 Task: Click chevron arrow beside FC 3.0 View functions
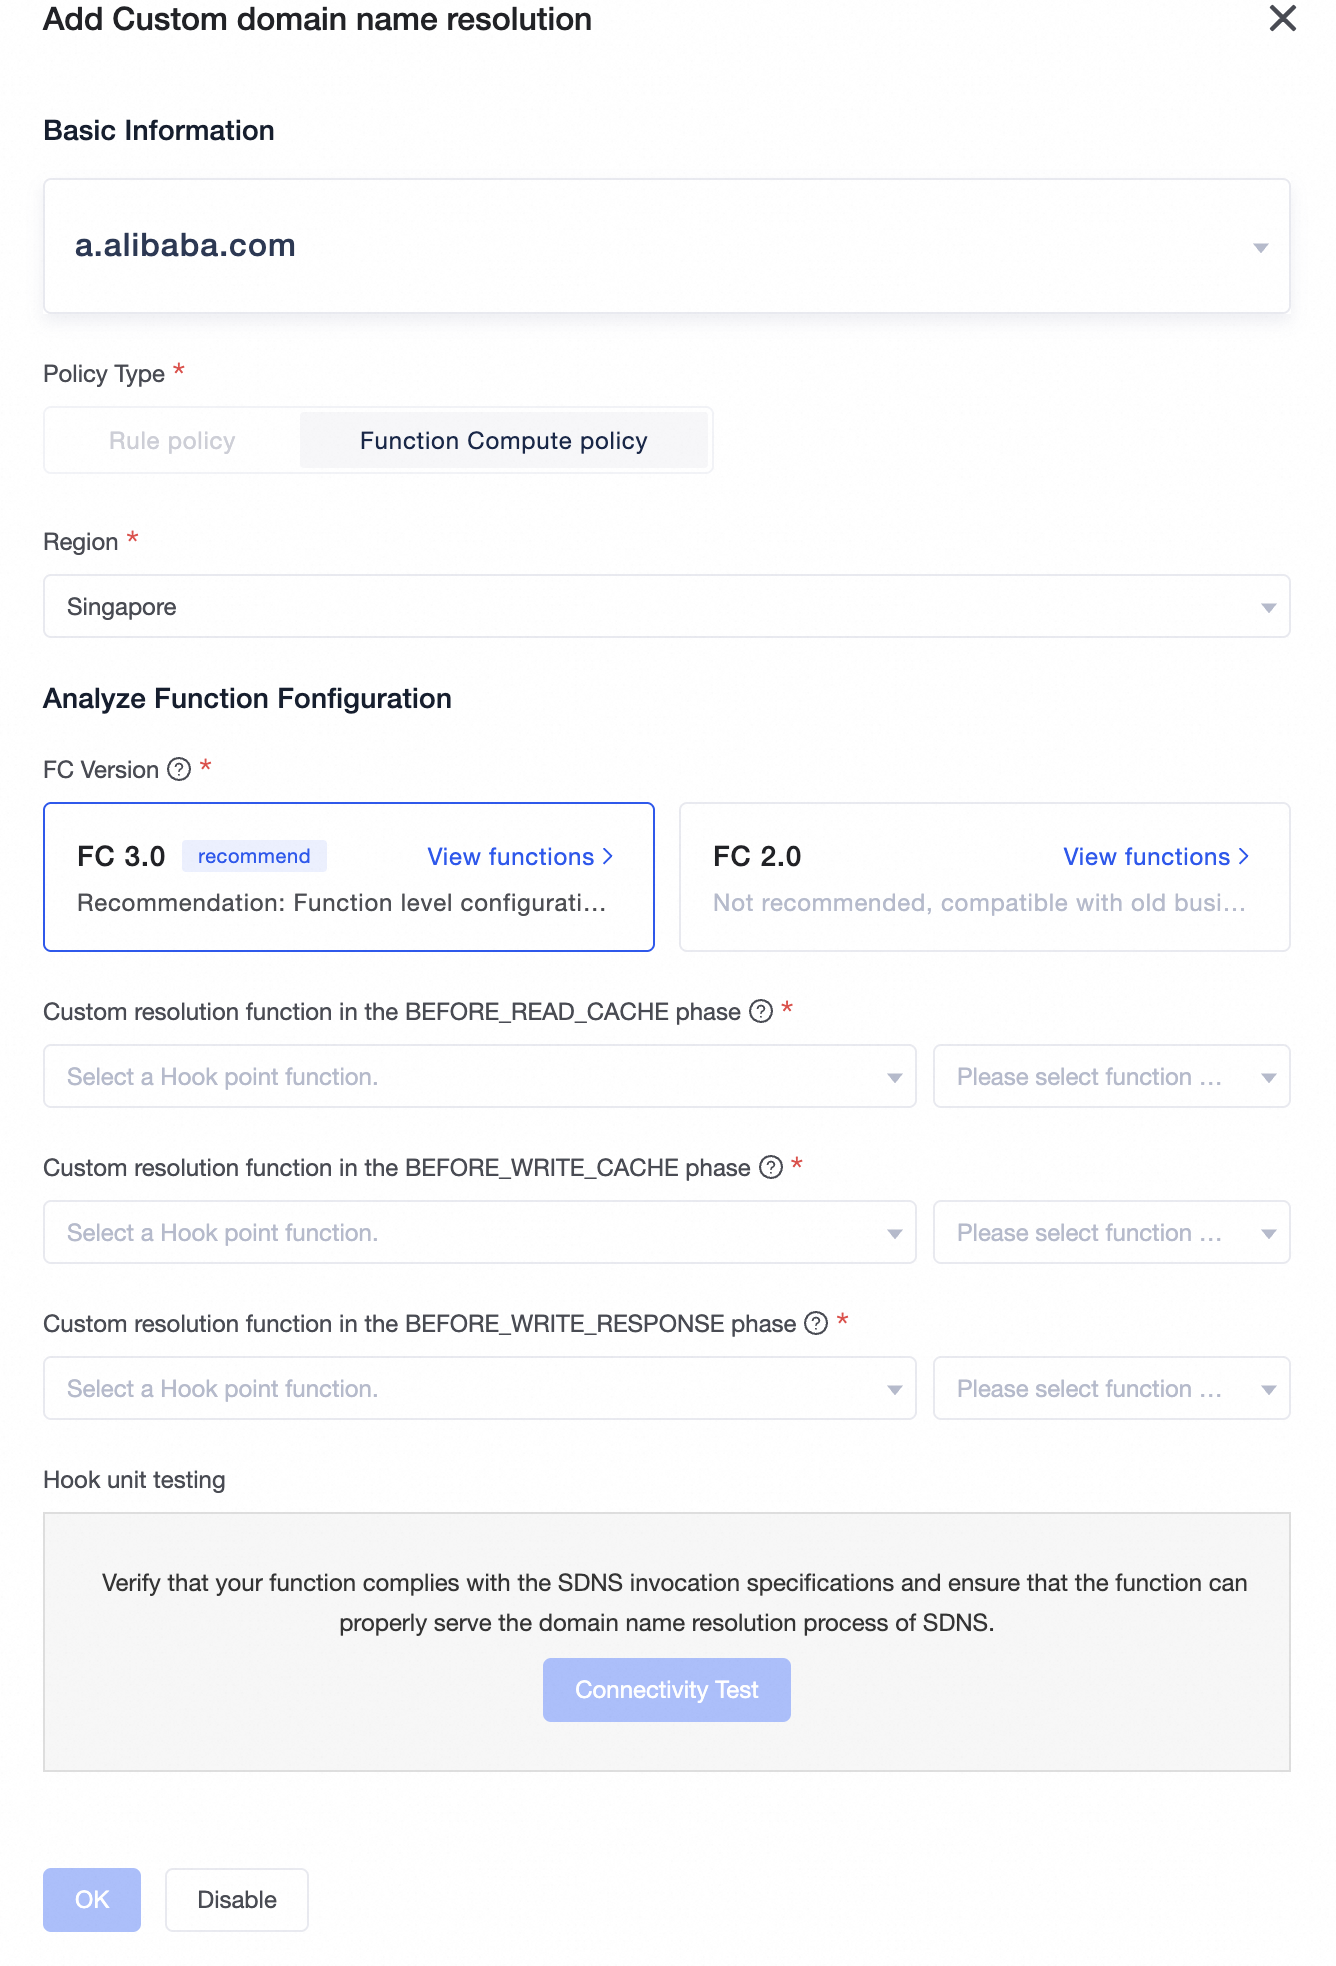coord(608,857)
